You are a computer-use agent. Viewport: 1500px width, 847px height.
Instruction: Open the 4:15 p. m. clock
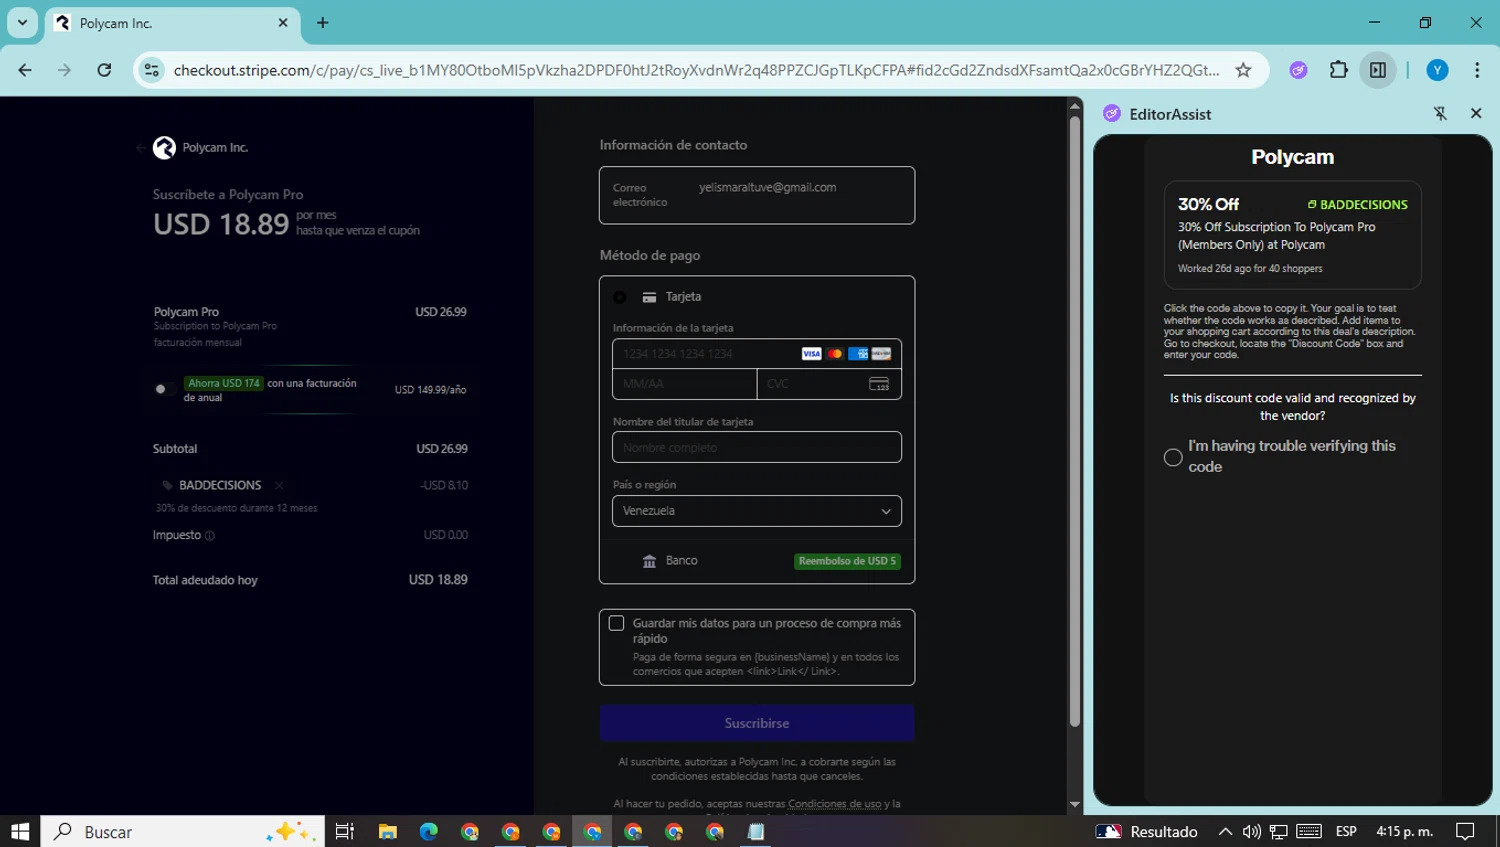pyautogui.click(x=1404, y=831)
